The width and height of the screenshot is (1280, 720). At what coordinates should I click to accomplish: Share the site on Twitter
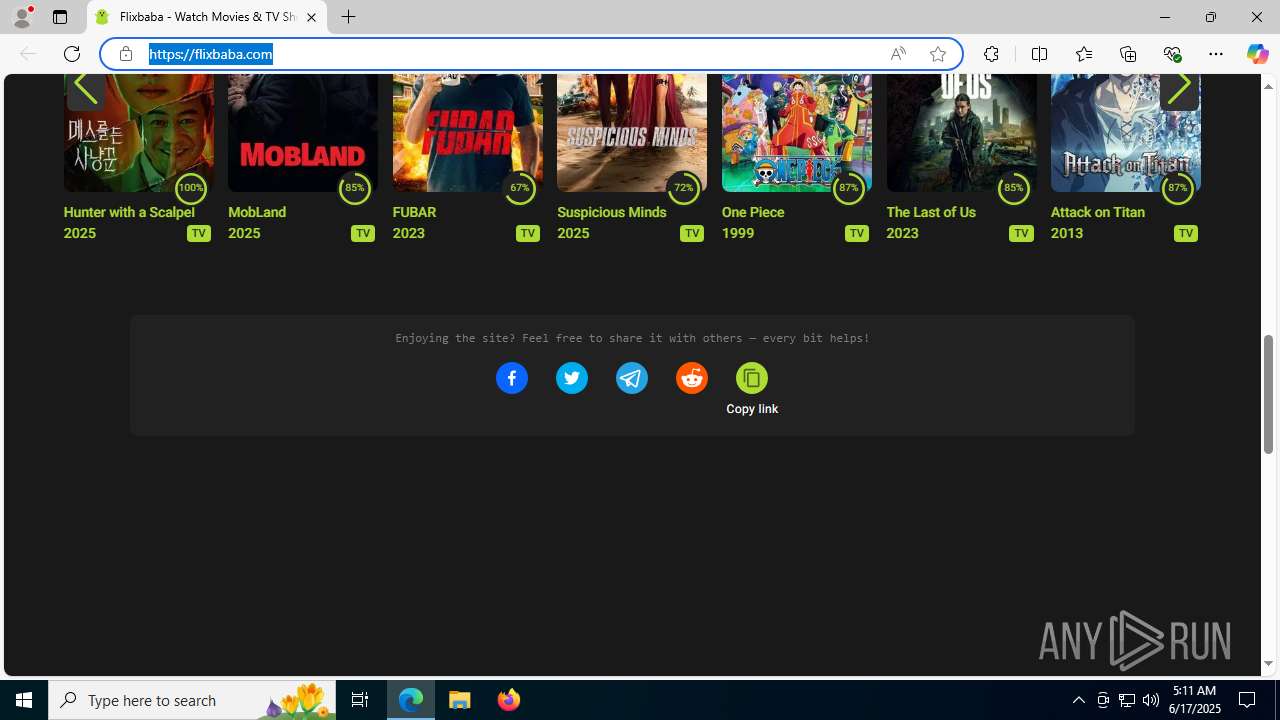572,378
